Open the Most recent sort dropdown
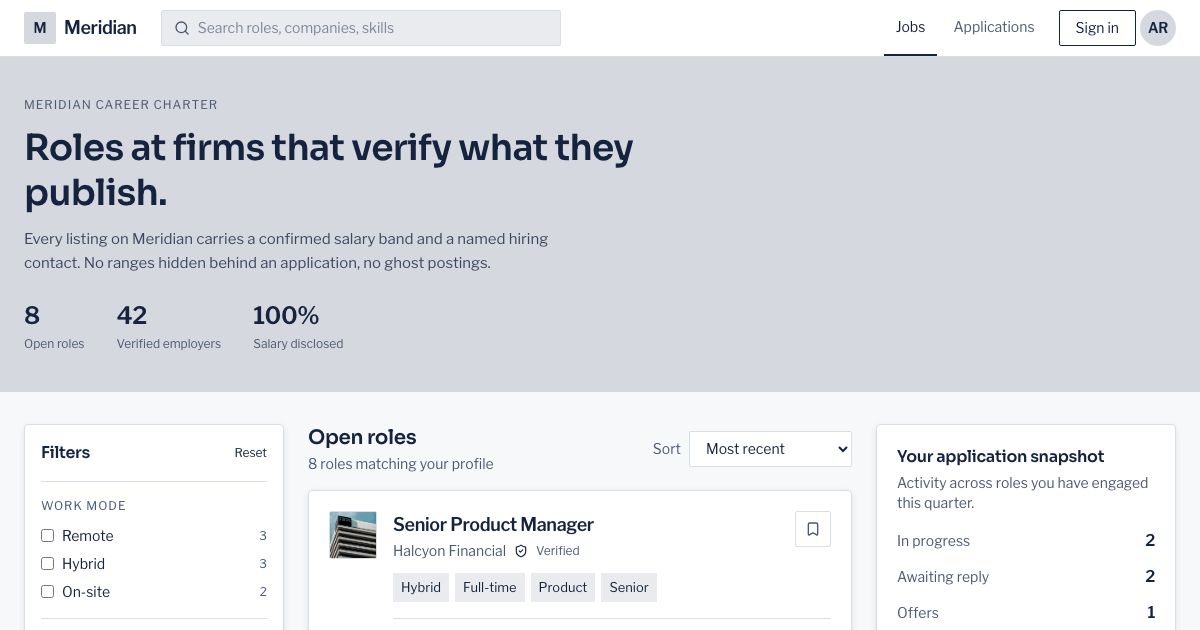 770,449
